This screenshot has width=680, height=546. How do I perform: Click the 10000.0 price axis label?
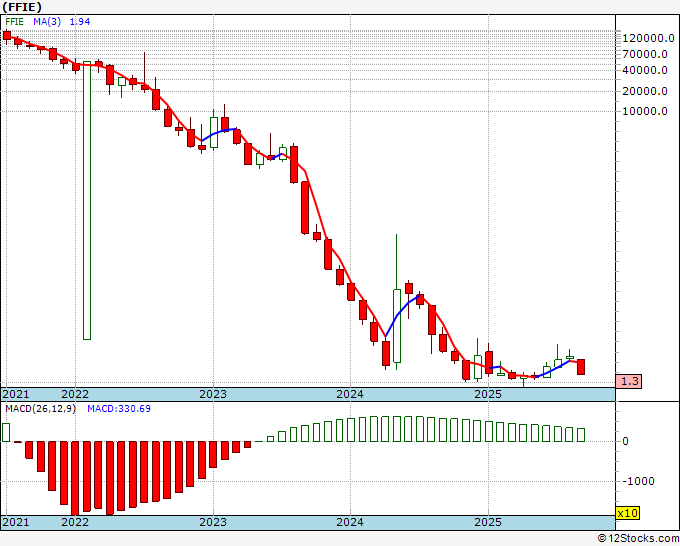645,111
